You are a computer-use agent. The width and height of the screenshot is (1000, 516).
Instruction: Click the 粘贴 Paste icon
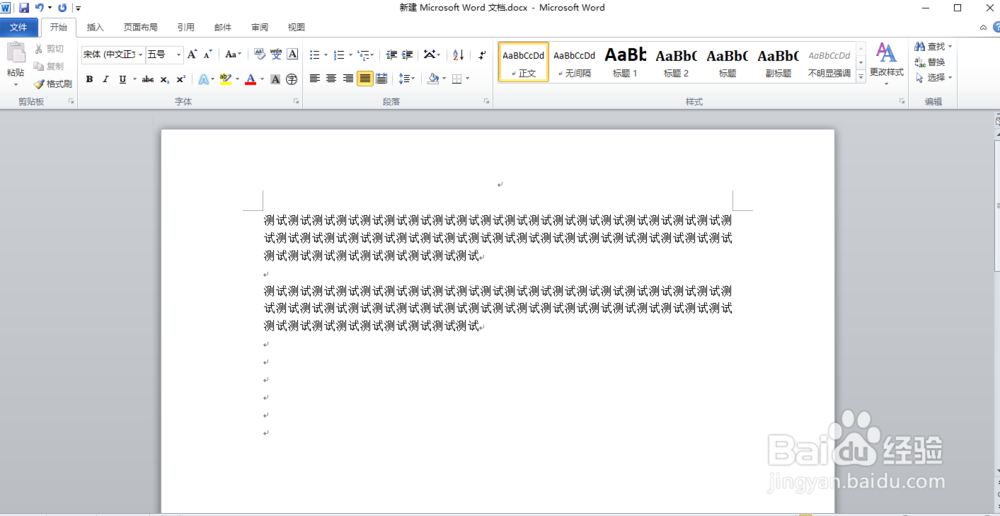pyautogui.click(x=16, y=54)
